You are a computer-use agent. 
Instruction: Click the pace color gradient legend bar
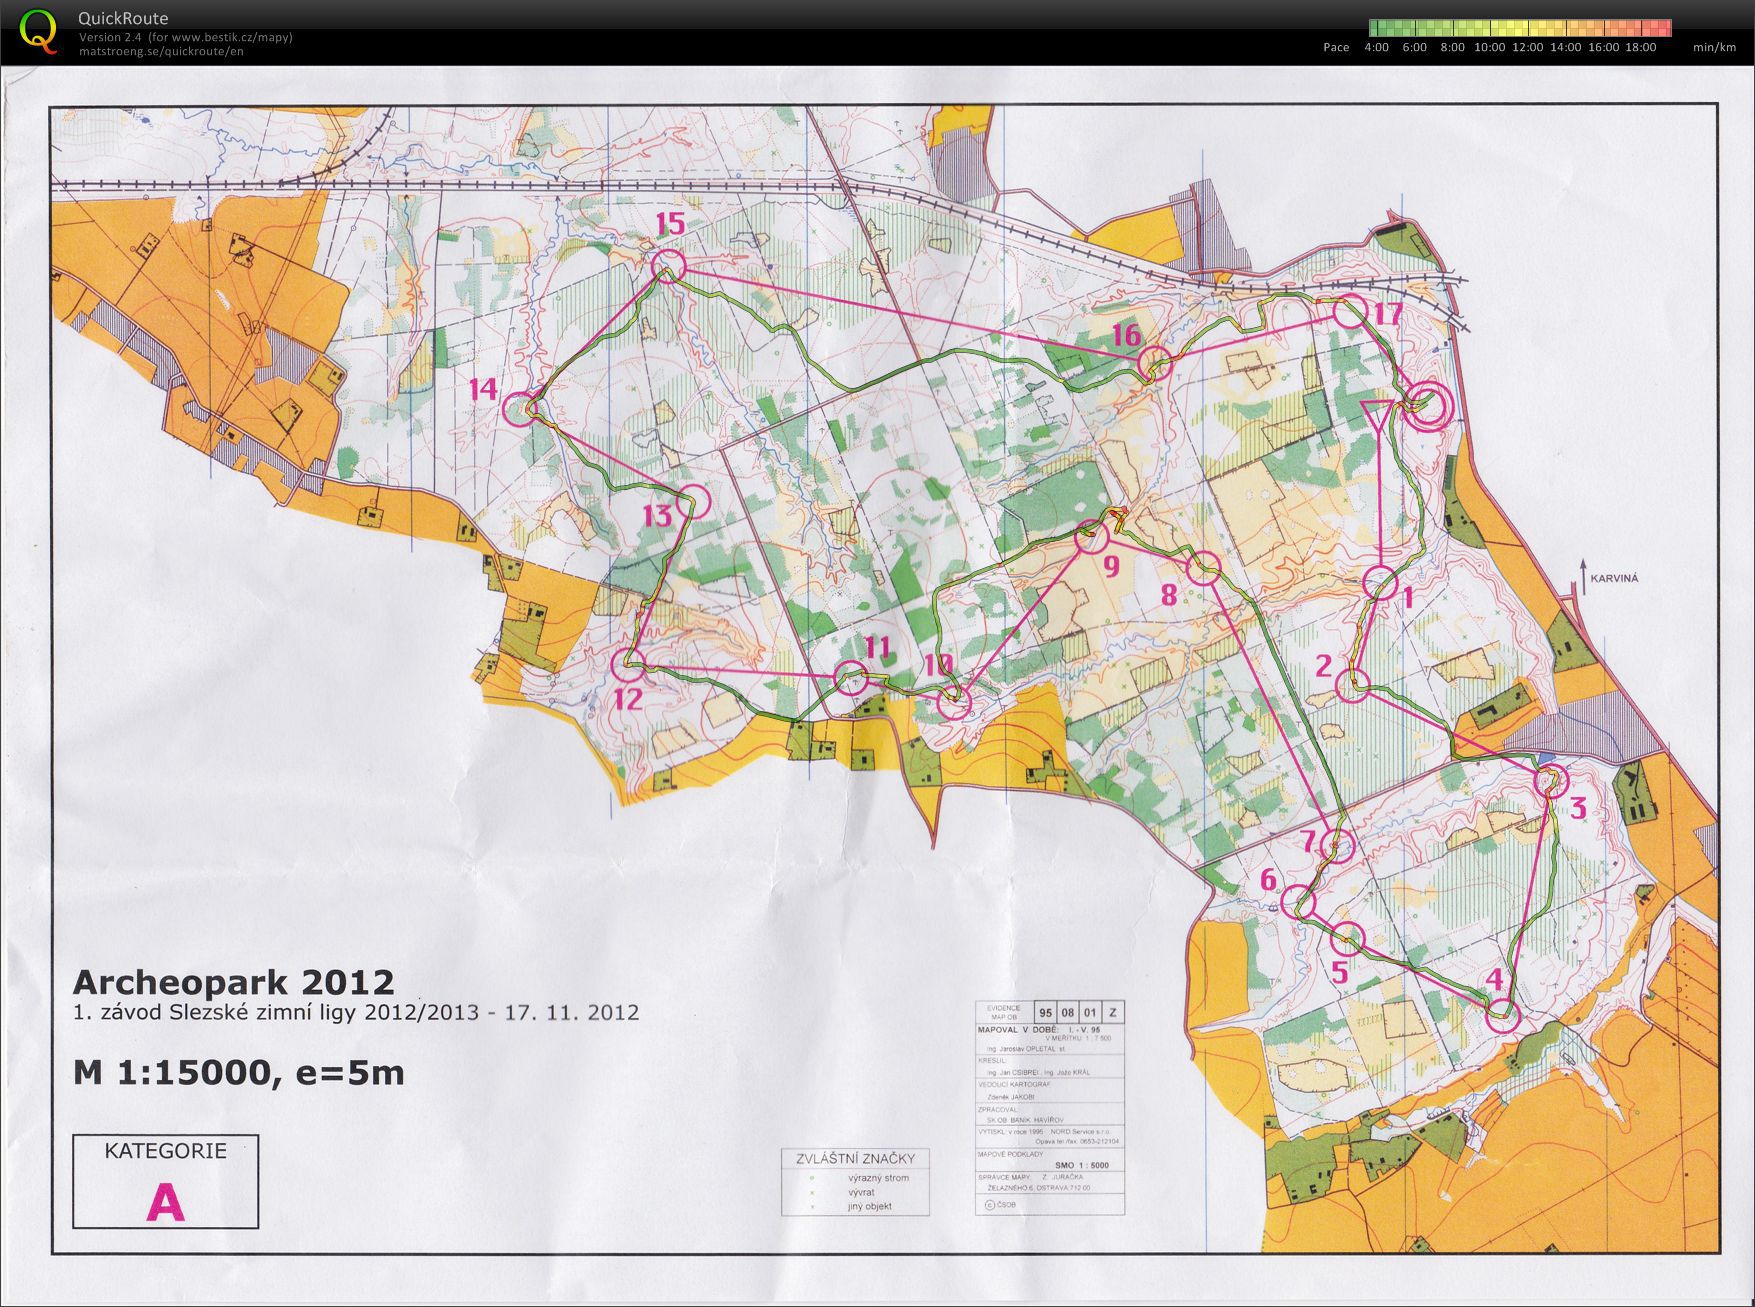click(x=1520, y=28)
